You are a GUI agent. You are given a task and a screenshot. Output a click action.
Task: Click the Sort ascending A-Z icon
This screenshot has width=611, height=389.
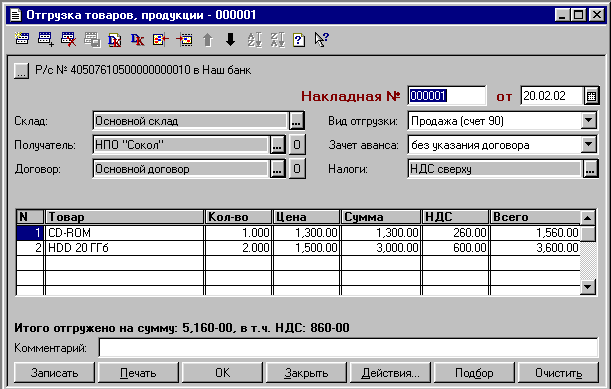pyautogui.click(x=254, y=40)
